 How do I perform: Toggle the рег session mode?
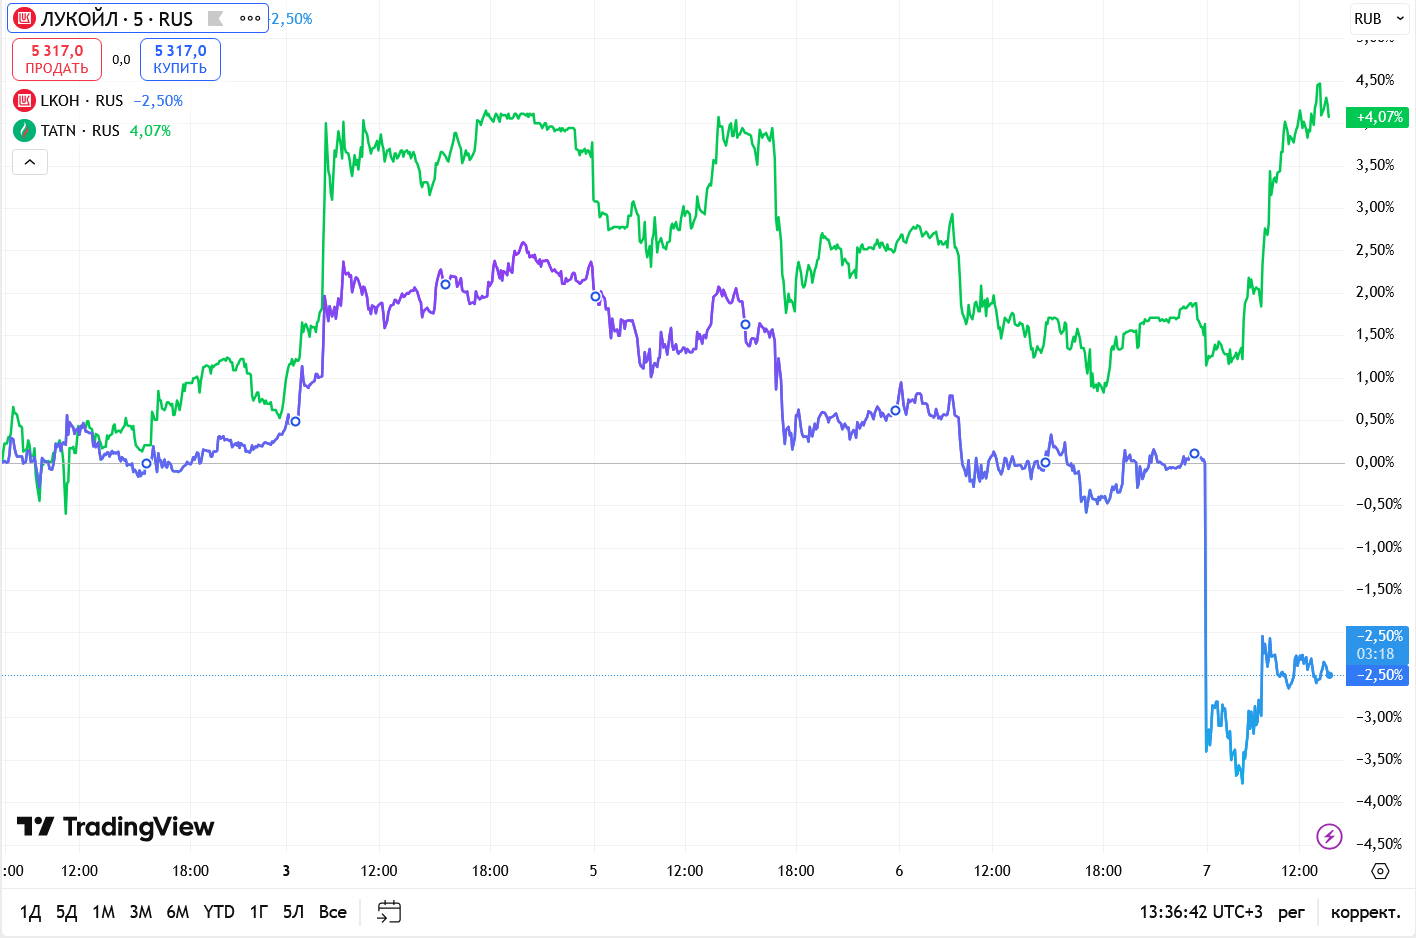pyautogui.click(x=1291, y=912)
